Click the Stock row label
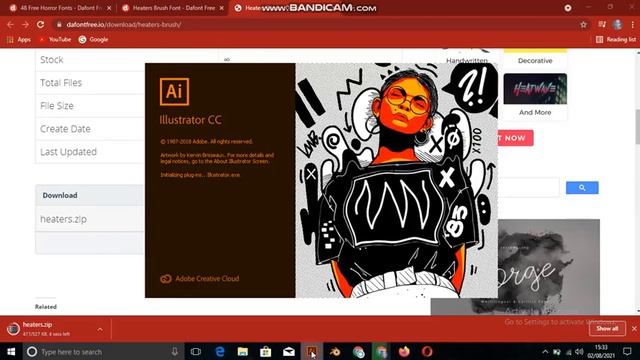This screenshot has width=640, height=360. (x=52, y=60)
